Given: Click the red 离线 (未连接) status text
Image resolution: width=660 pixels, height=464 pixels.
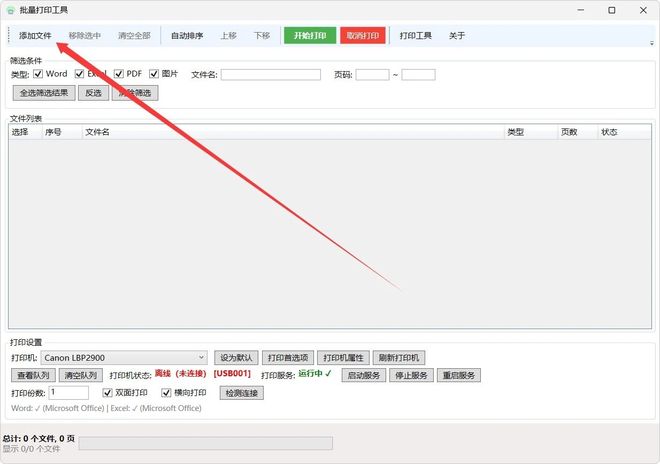Looking at the screenshot, I should [180, 373].
